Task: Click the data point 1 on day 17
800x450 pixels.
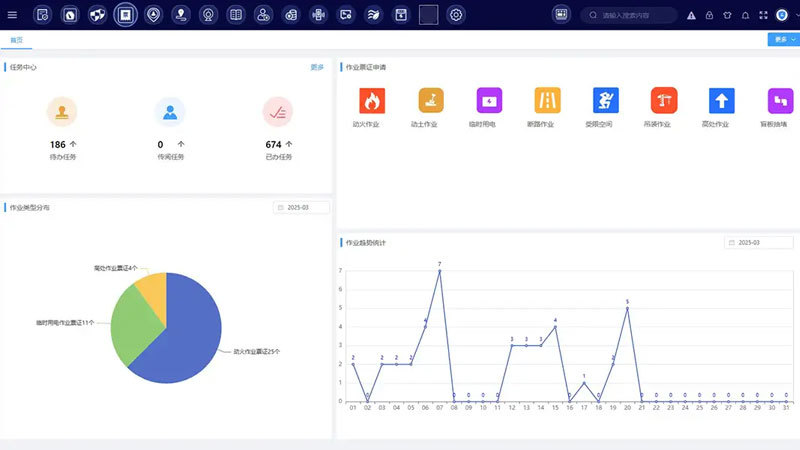Action: [584, 383]
